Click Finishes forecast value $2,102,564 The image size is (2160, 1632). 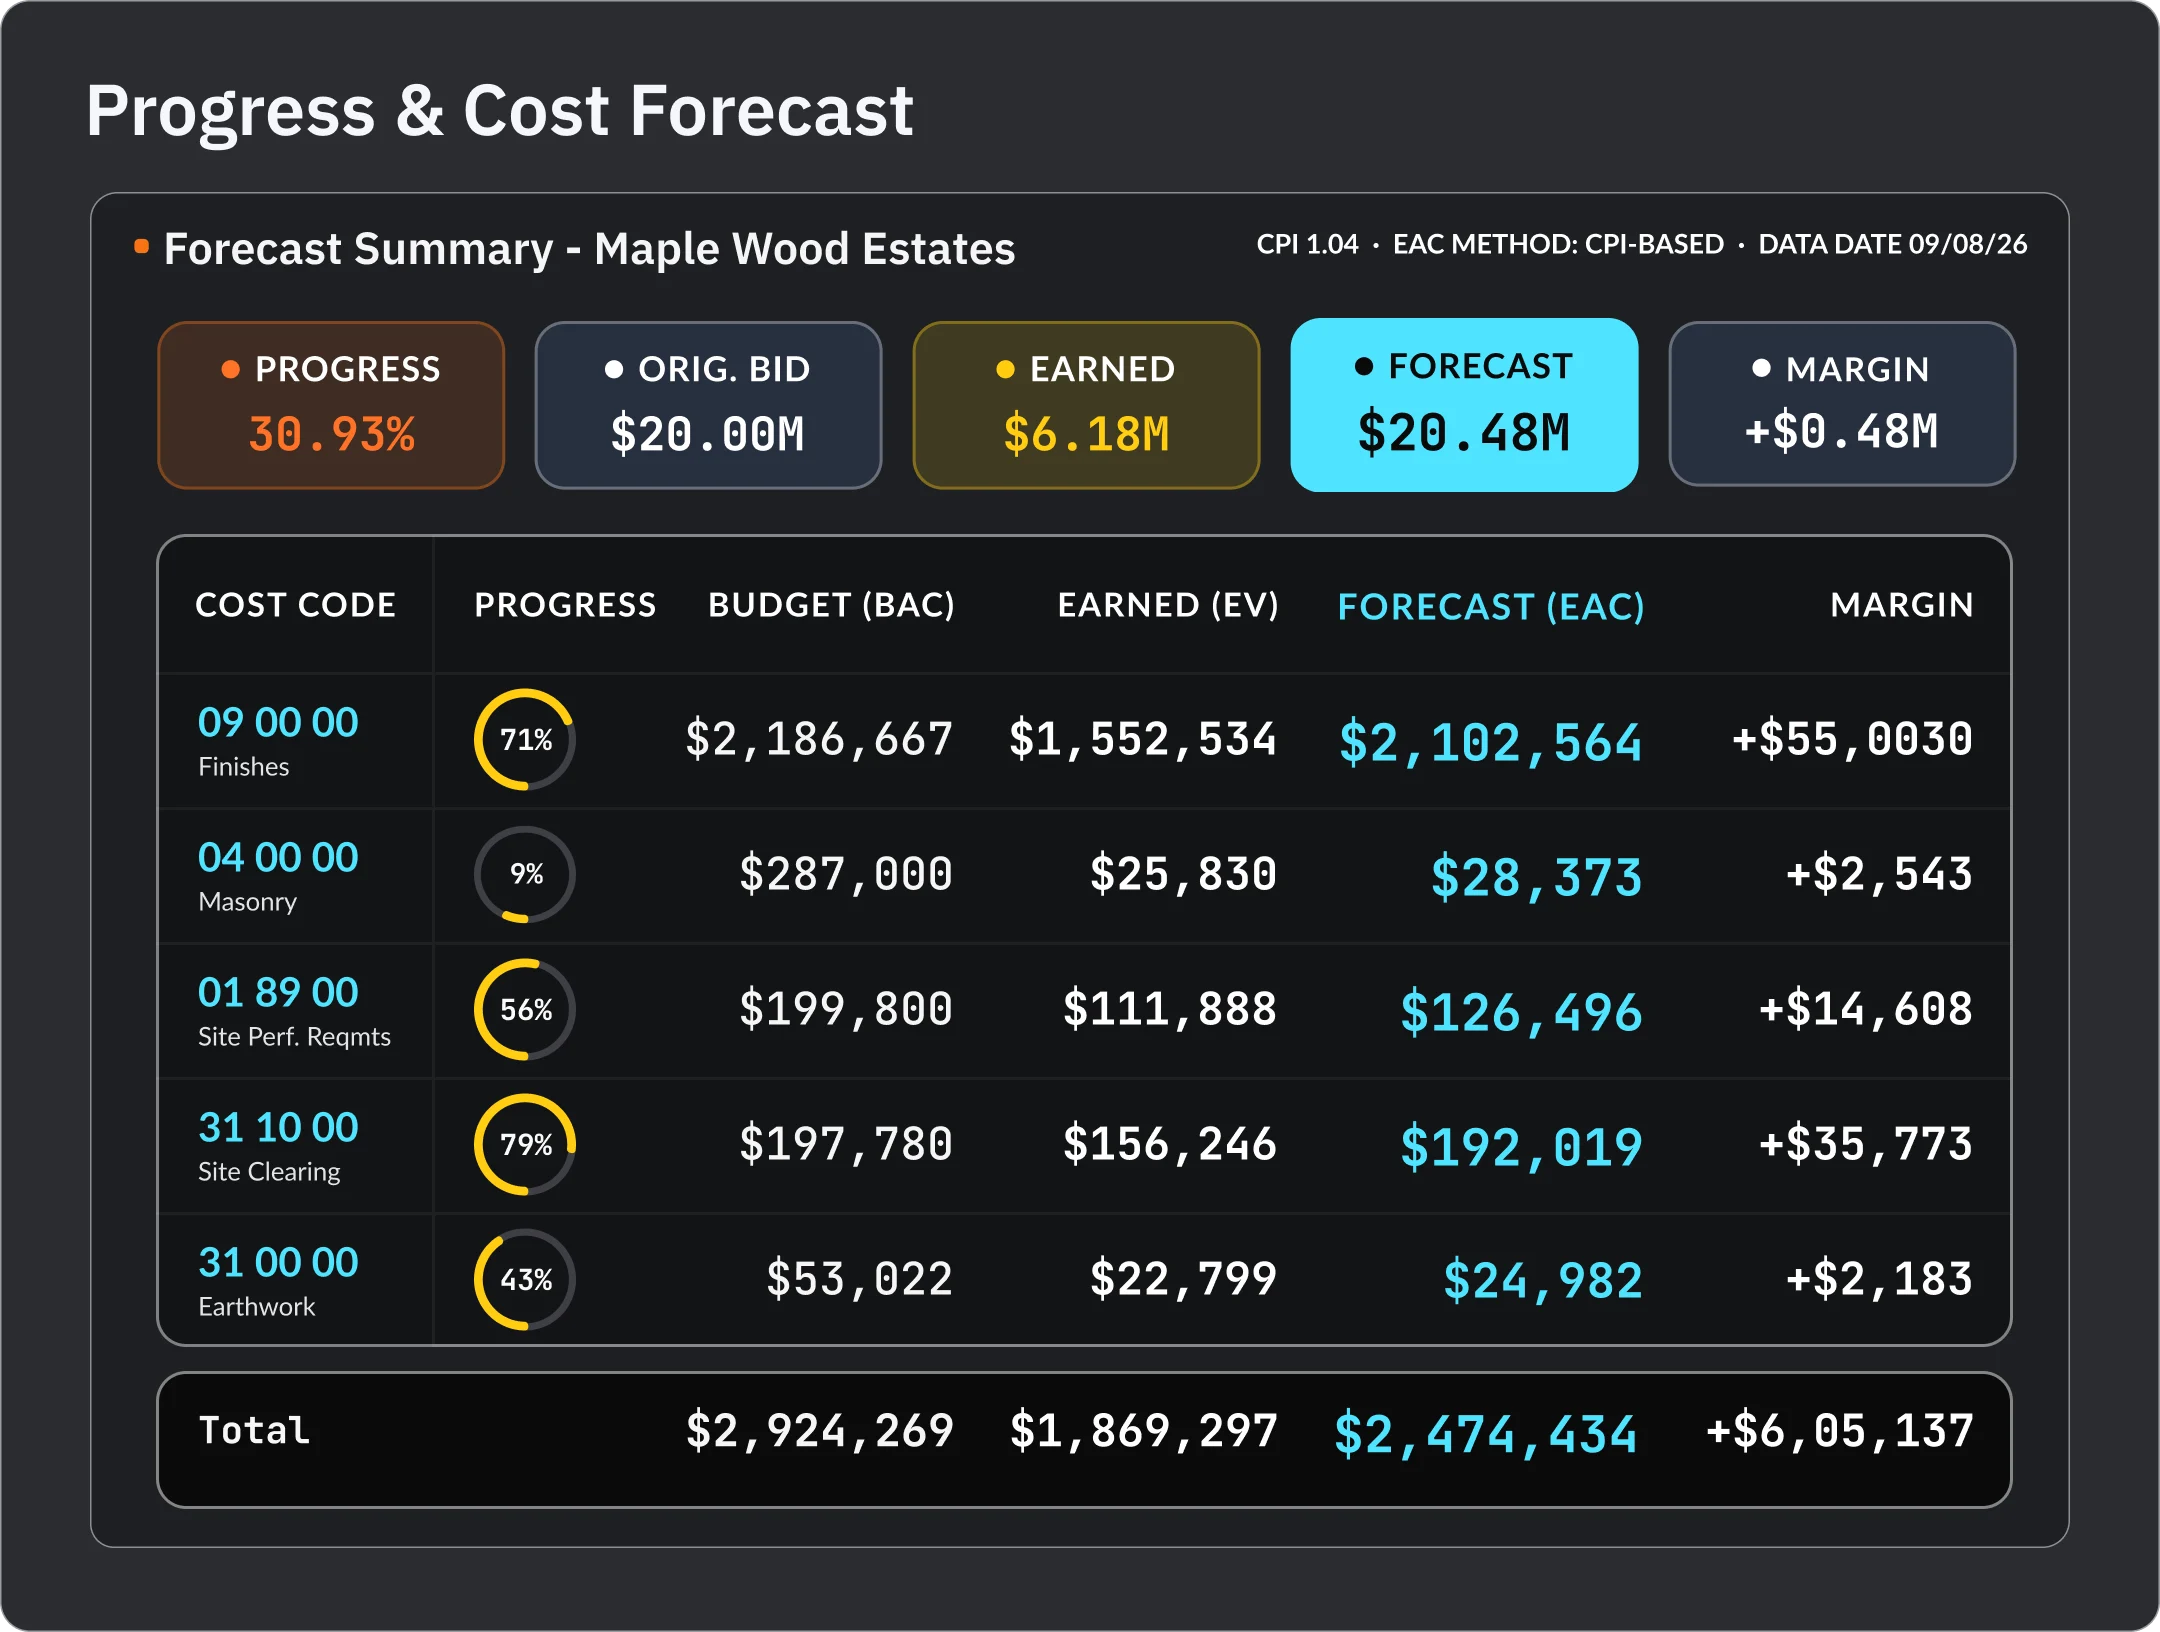point(1490,743)
